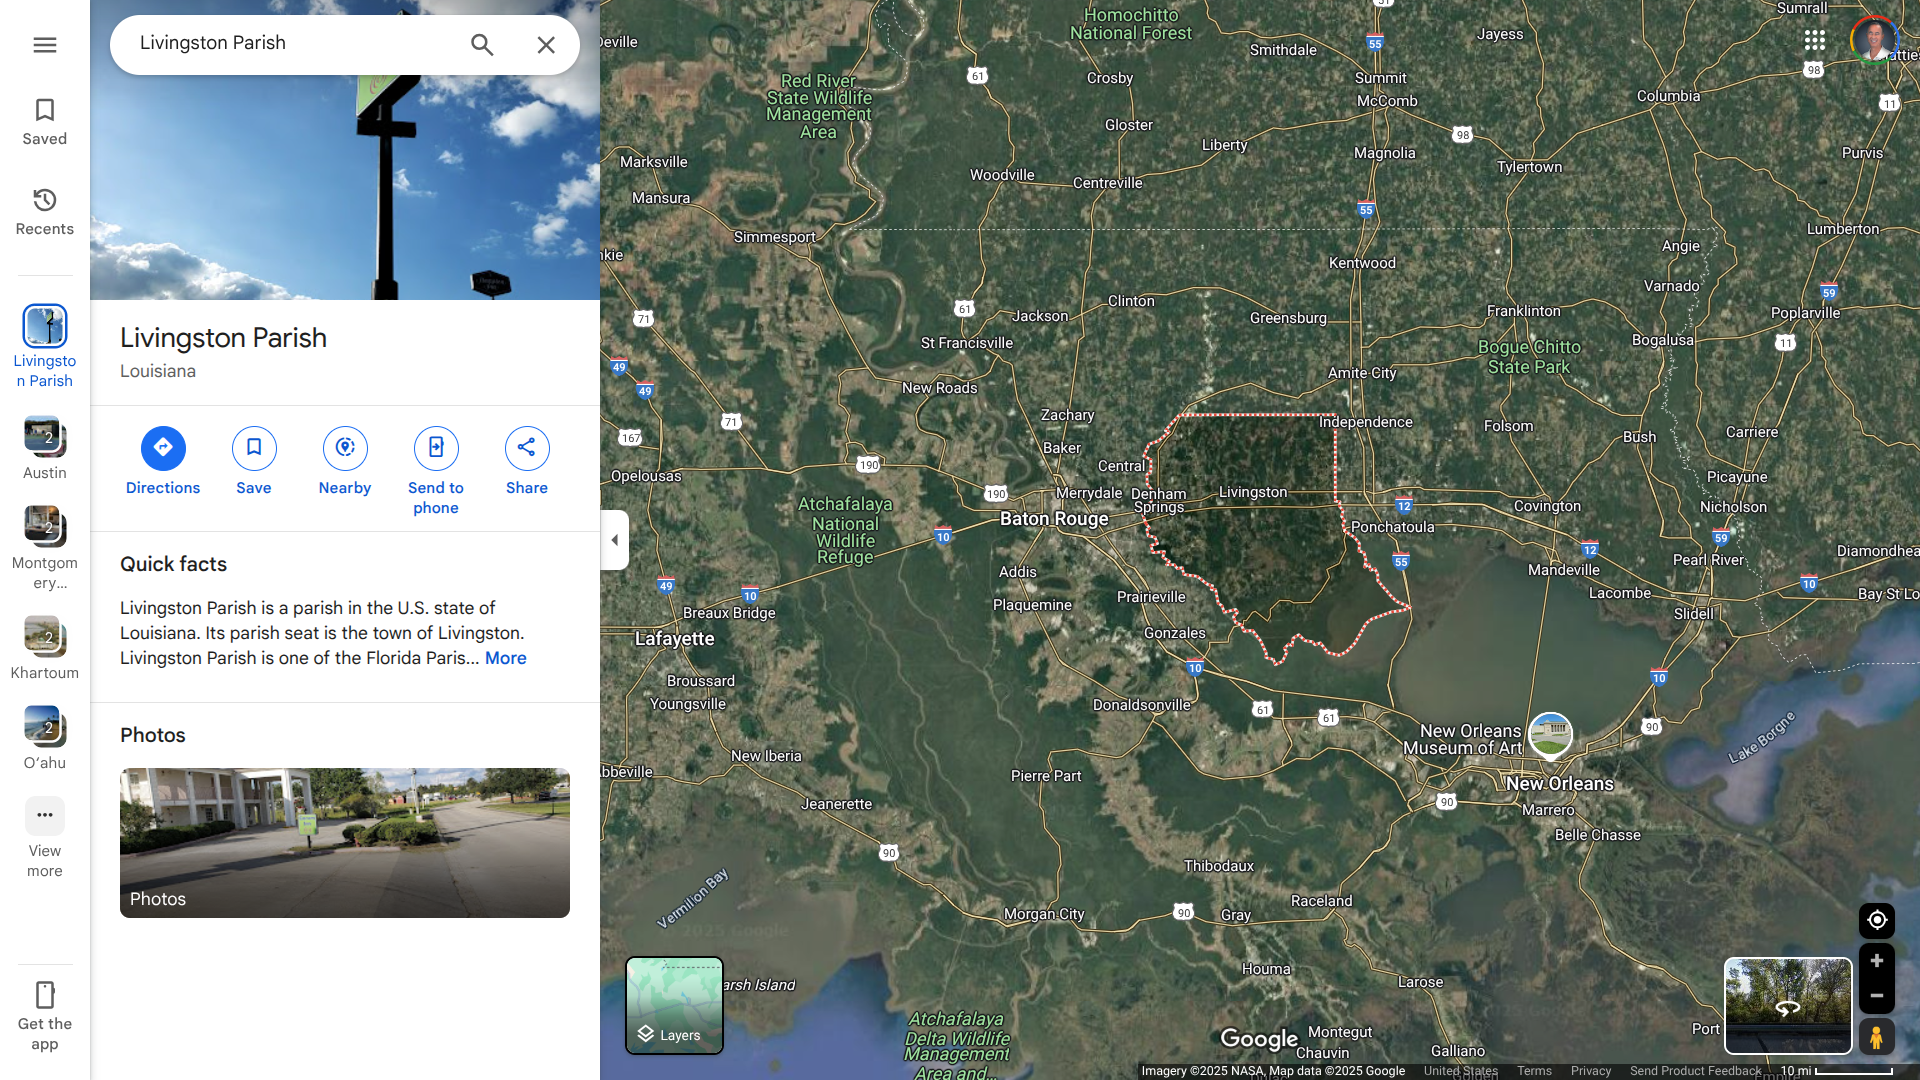Screen dimensions: 1920x1080
Task: Open the Google apps grid
Action: click(x=1815, y=40)
